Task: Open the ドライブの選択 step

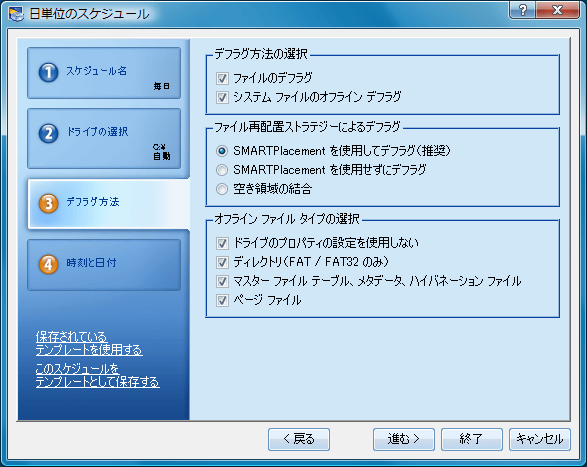Action: coord(104,139)
